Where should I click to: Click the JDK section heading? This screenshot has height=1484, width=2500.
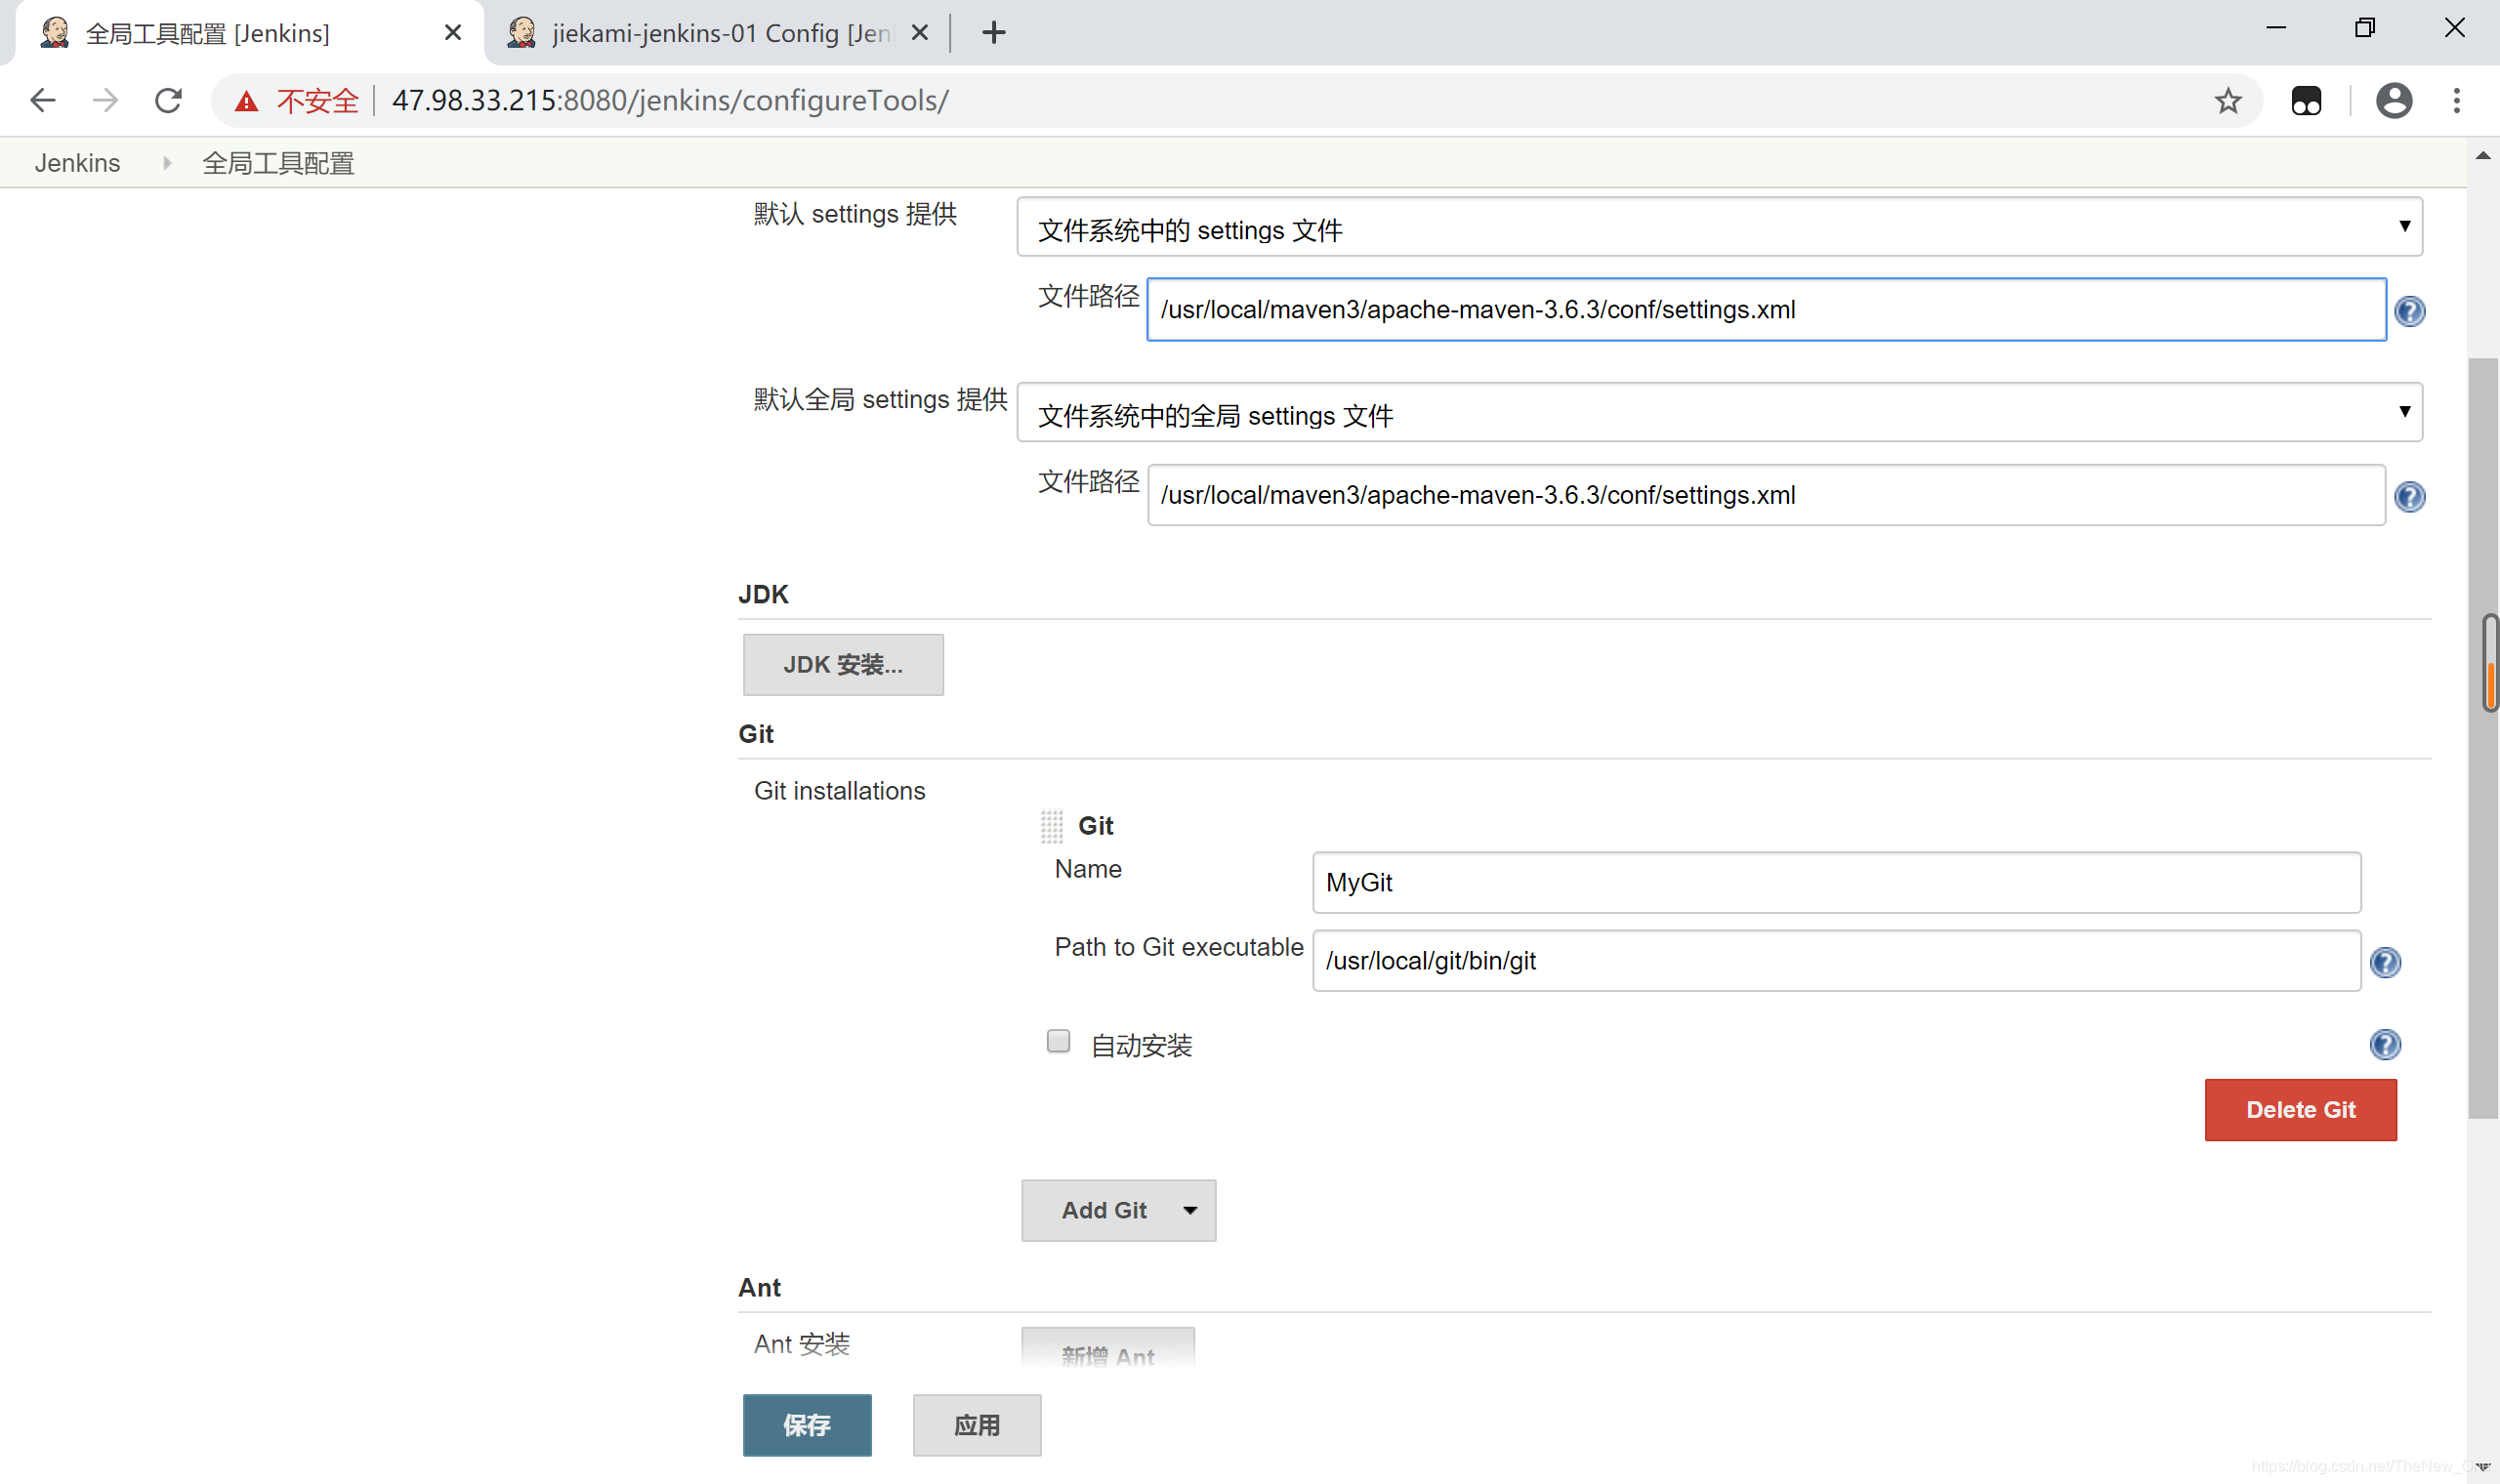pos(763,594)
